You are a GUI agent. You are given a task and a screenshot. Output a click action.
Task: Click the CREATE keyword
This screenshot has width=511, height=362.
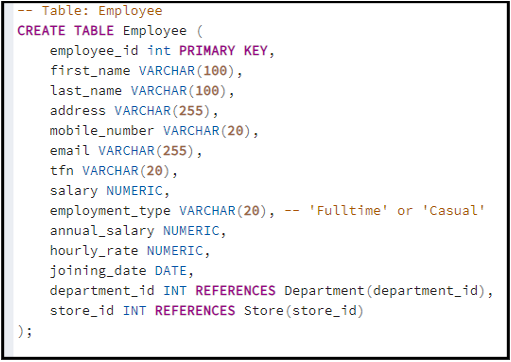click(41, 31)
